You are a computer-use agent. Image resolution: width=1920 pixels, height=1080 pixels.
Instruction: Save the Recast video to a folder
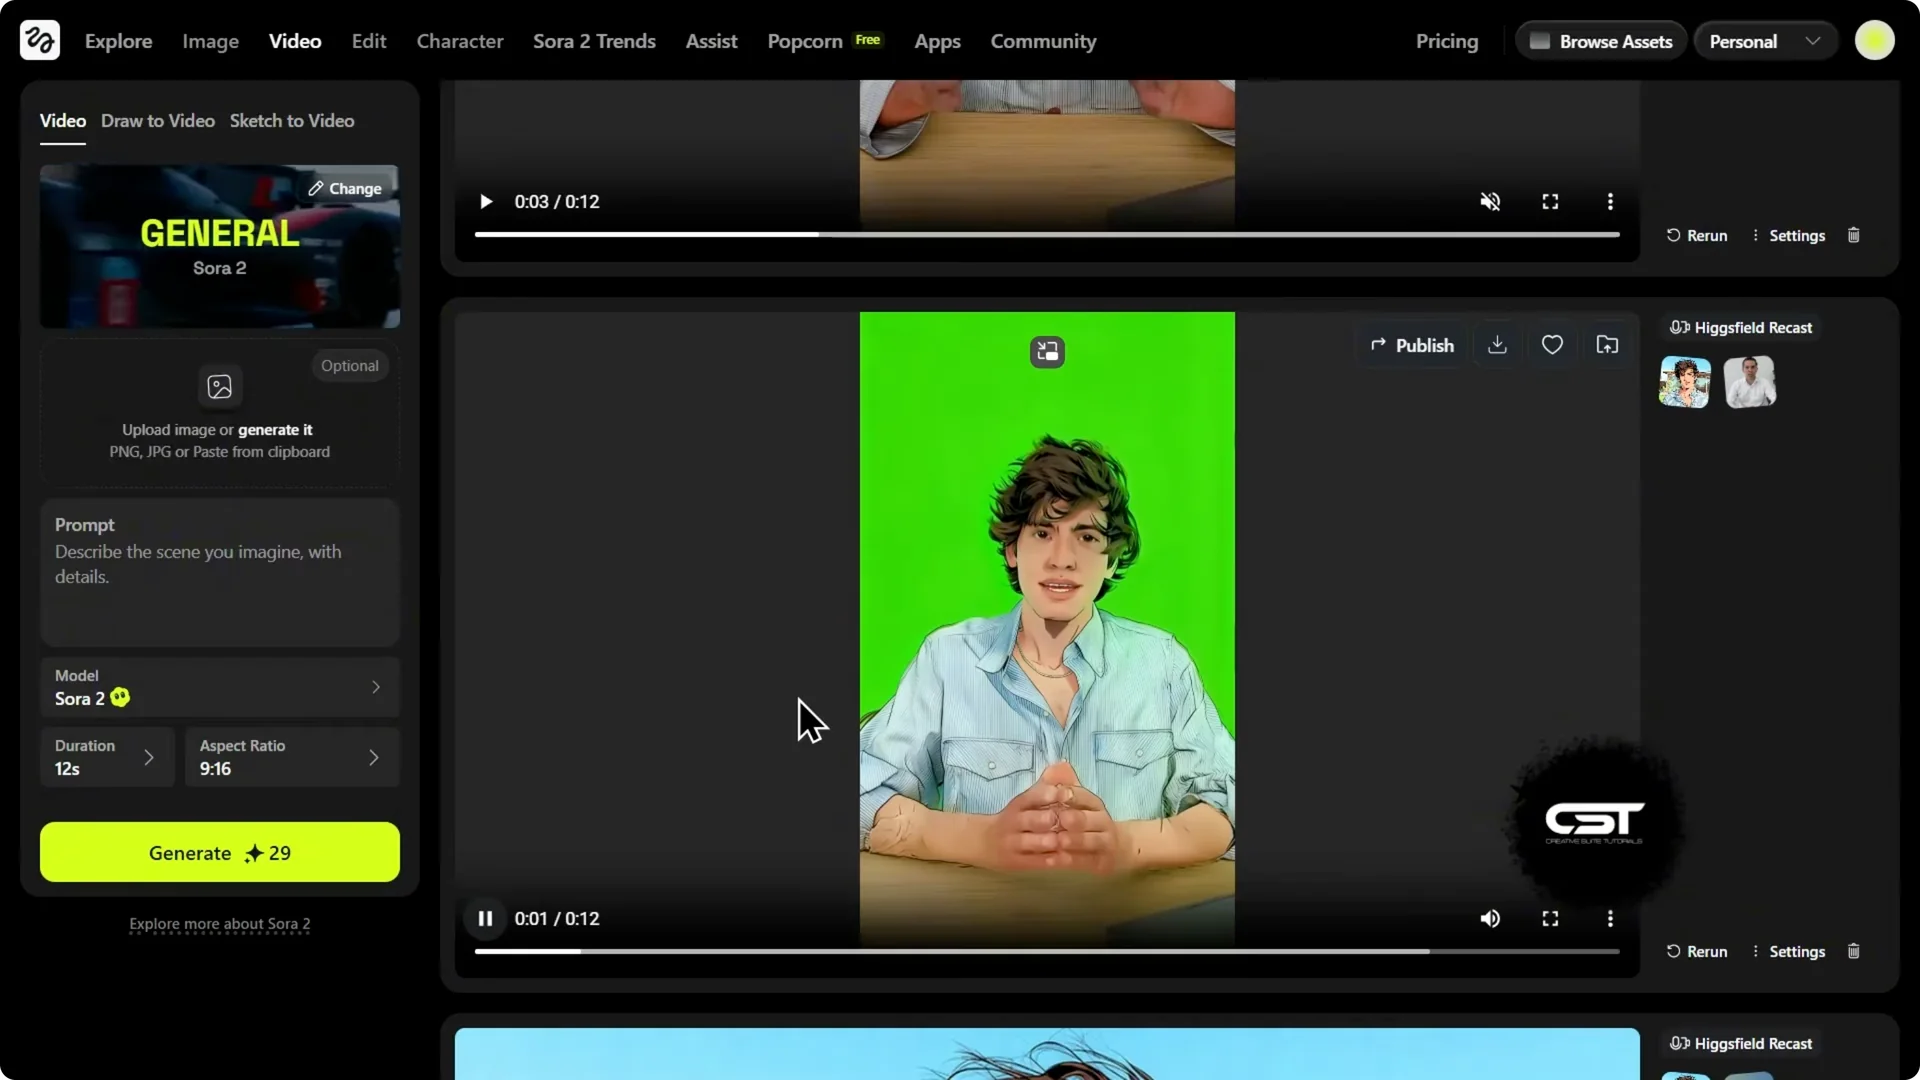click(1607, 344)
